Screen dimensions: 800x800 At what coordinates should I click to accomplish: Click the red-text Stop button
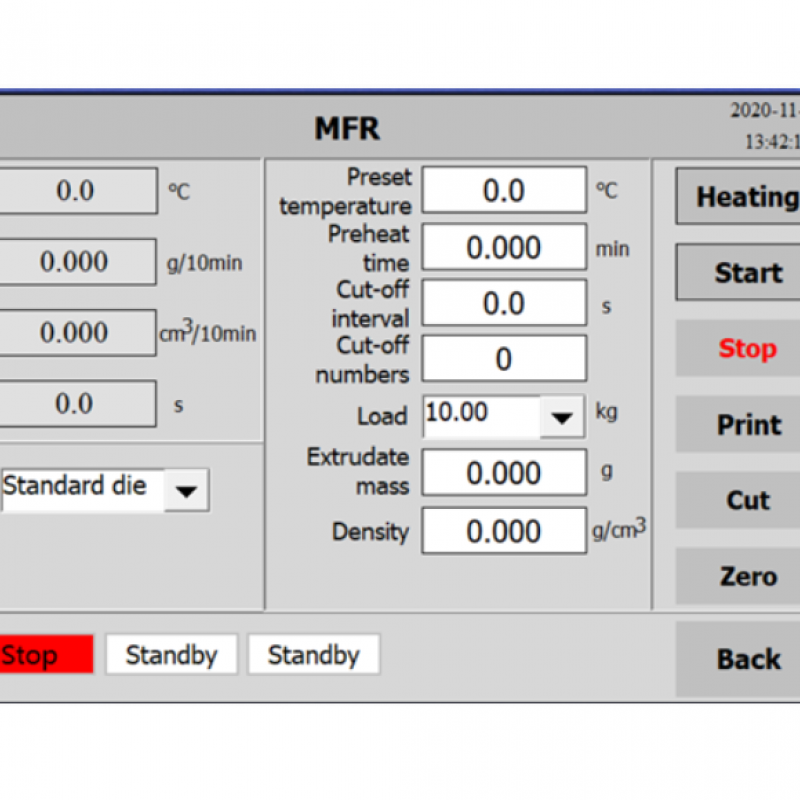pos(746,349)
